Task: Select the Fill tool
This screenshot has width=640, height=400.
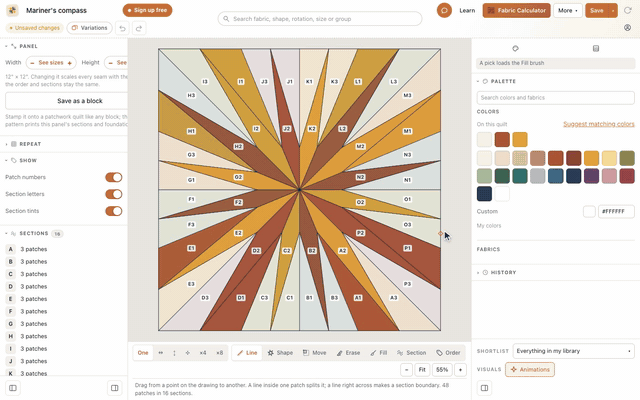Action: pos(379,353)
